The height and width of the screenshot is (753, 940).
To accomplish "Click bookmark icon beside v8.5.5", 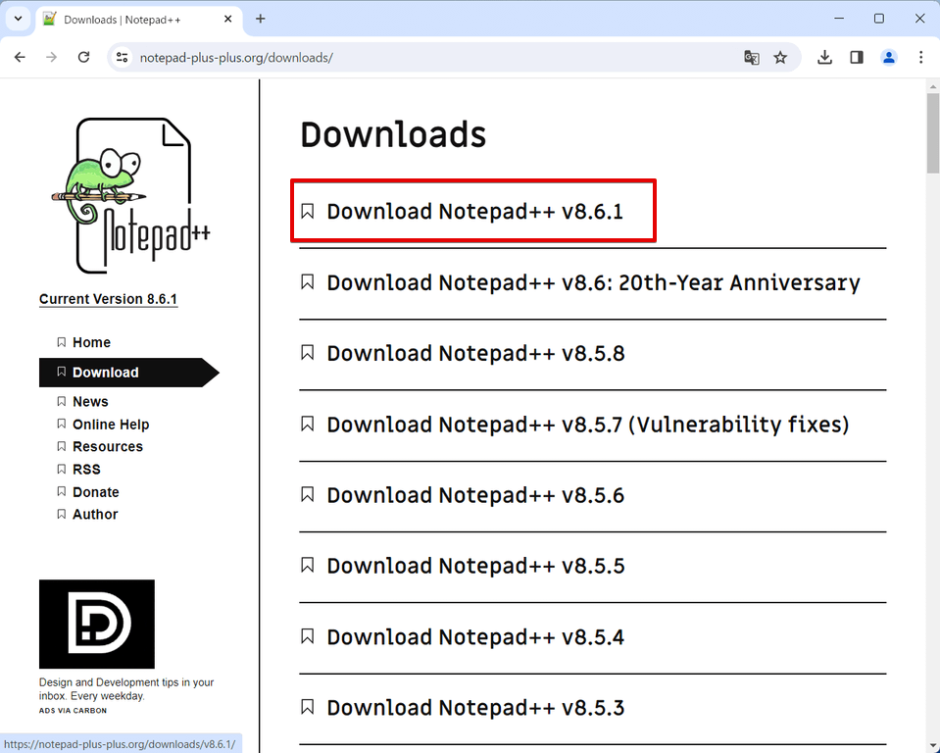I will tap(308, 565).
